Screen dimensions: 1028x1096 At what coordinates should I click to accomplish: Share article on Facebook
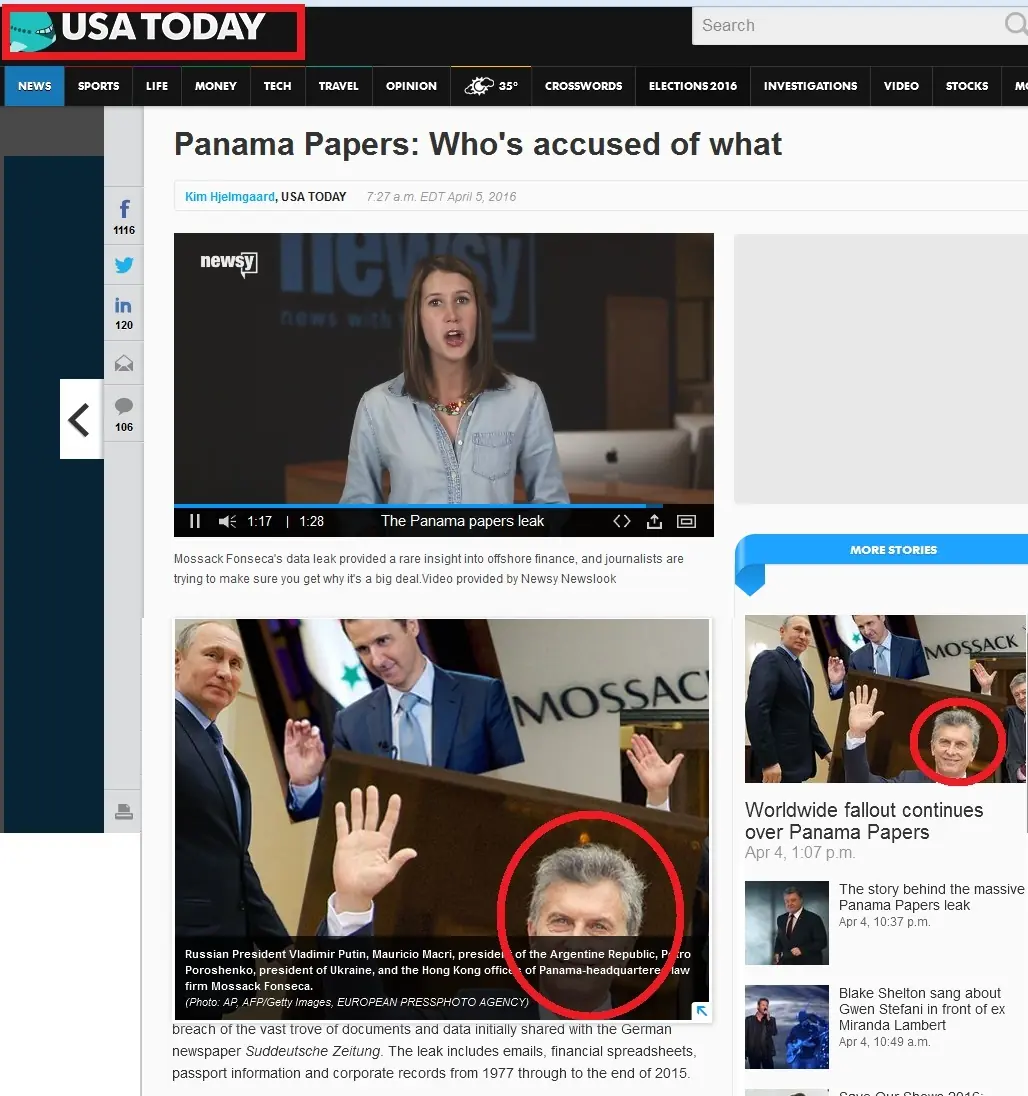124,216
